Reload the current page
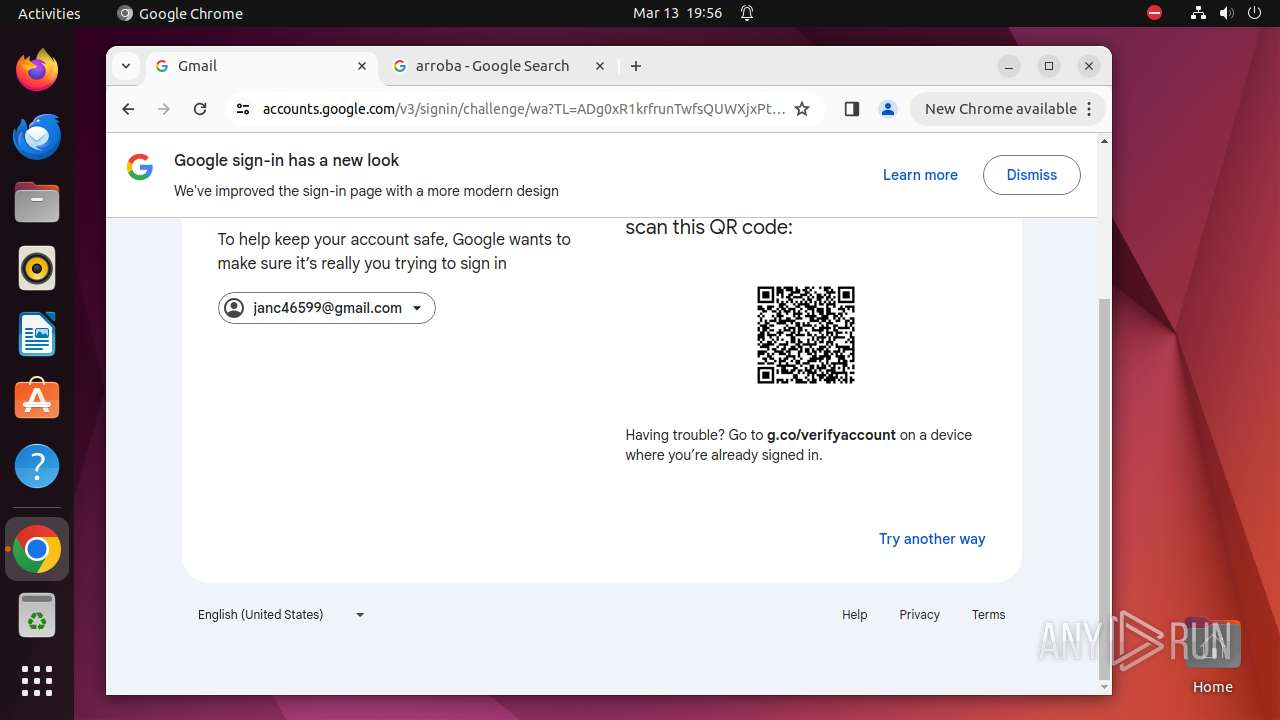 coord(200,109)
